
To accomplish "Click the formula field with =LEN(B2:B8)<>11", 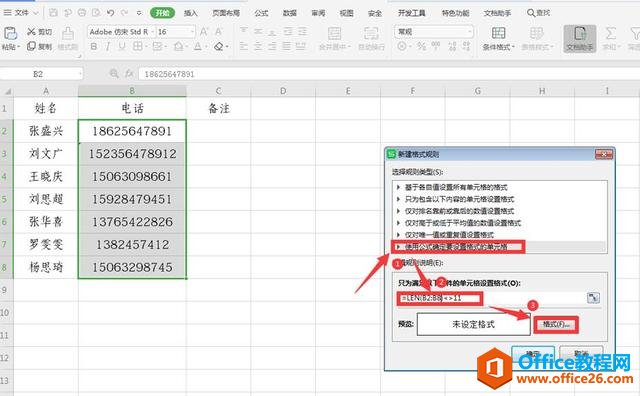I will coord(491,298).
